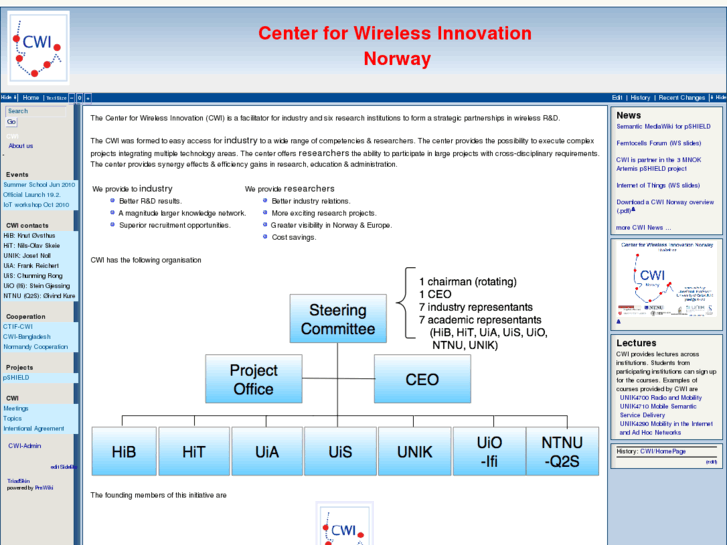This screenshot has height=545, width=727.
Task: Click the edit SideBar link
Action: tap(64, 467)
